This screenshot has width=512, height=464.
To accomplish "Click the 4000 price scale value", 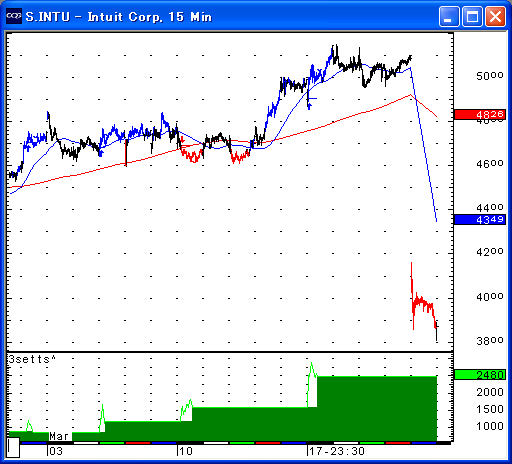I will pos(489,297).
